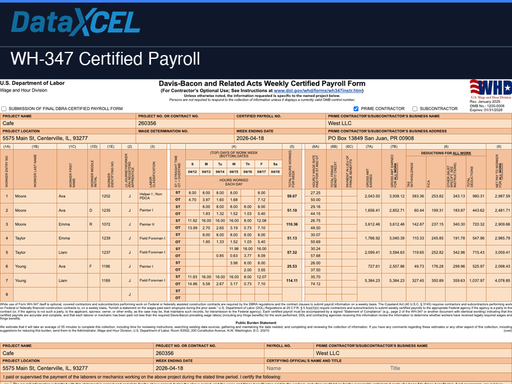This screenshot has width=512, height=384.
Task: Select the 04/16 date cell under Th
Action: click(248, 172)
